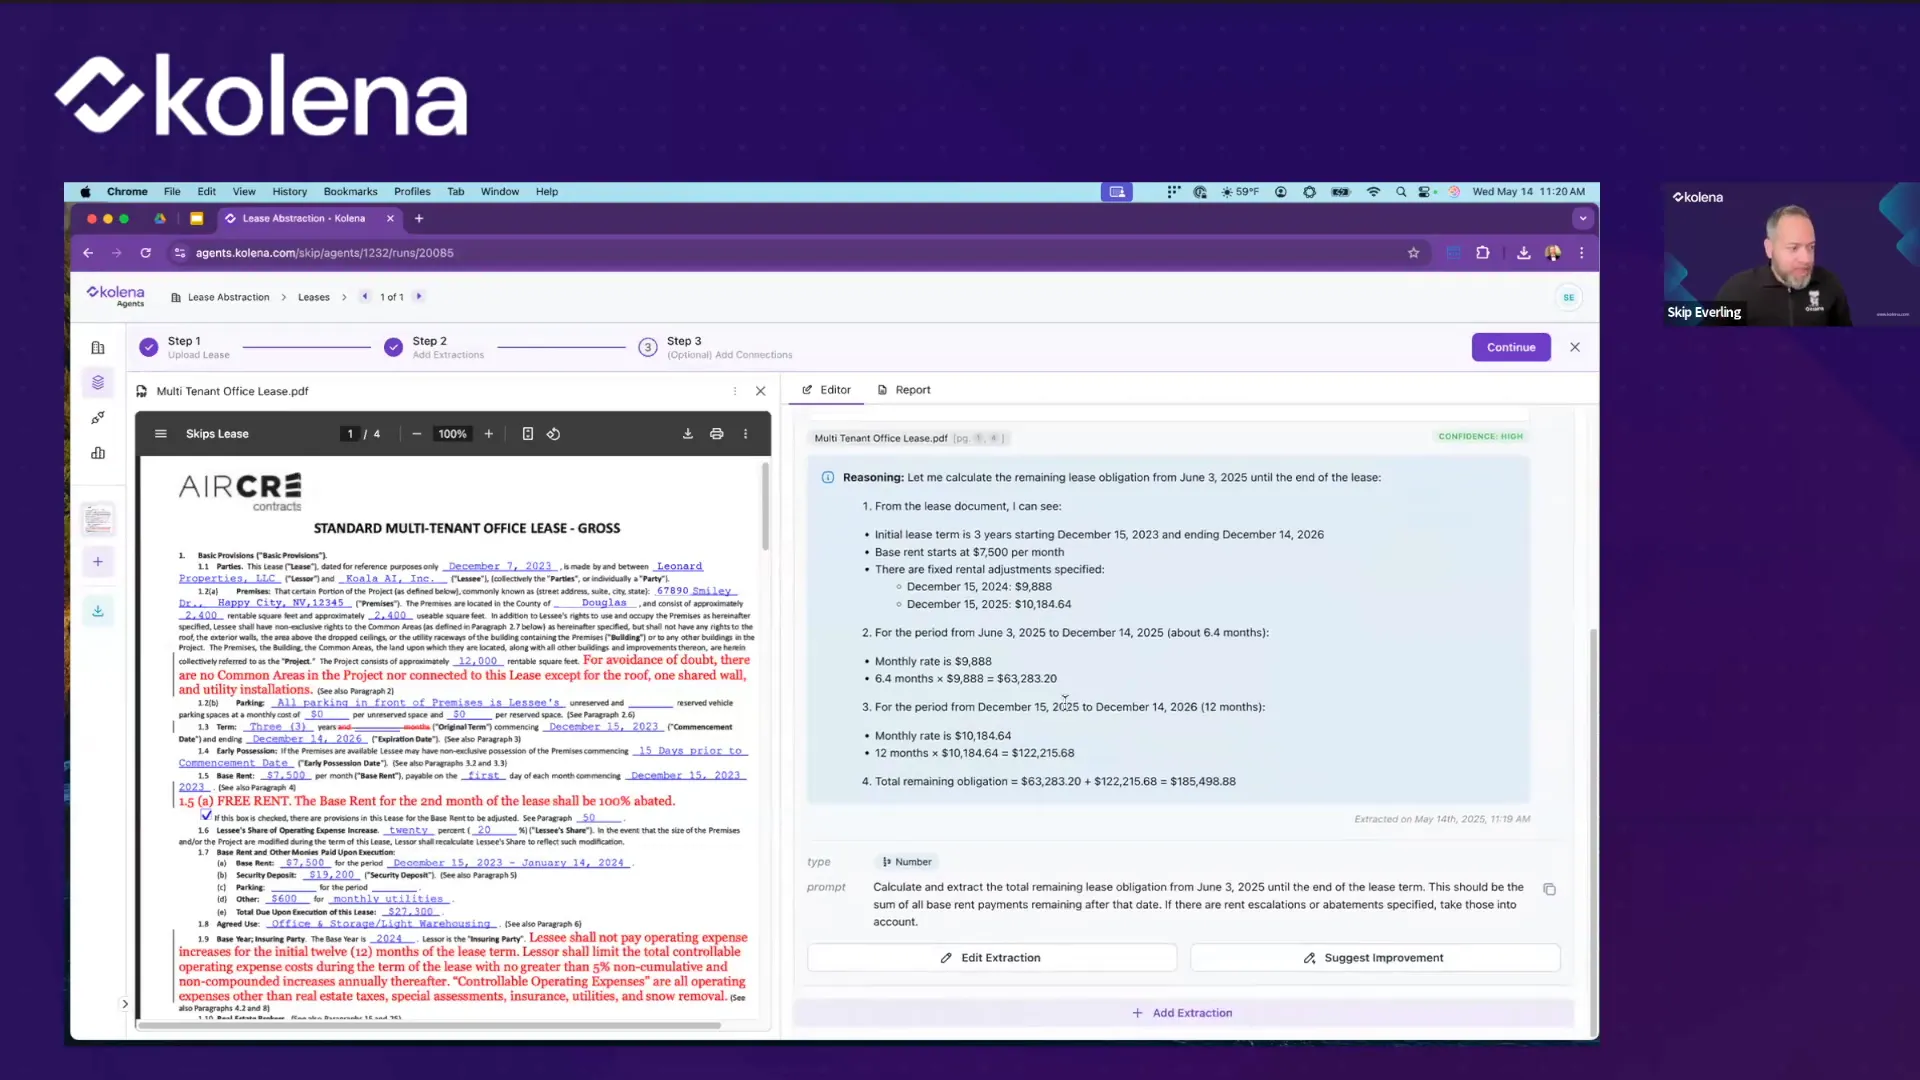Screen dimensions: 1920x1080
Task: Click the PDF horizontal scrollbar
Action: (428, 1025)
